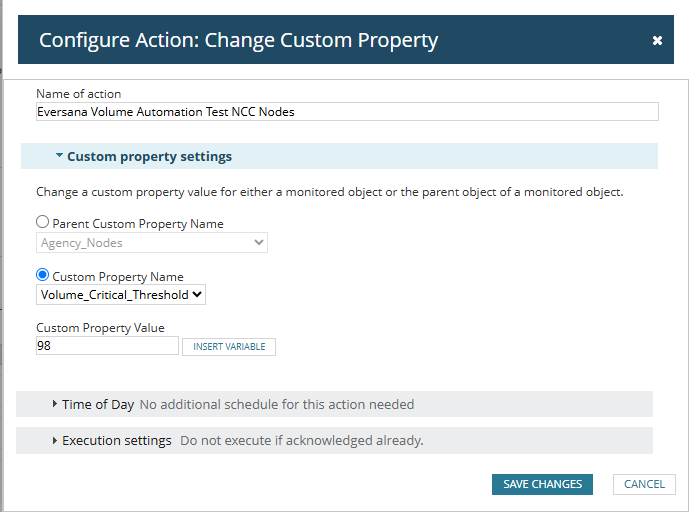Click 'No additional schedule for this action needed'
This screenshot has height=512, width=689.
pos(276,405)
